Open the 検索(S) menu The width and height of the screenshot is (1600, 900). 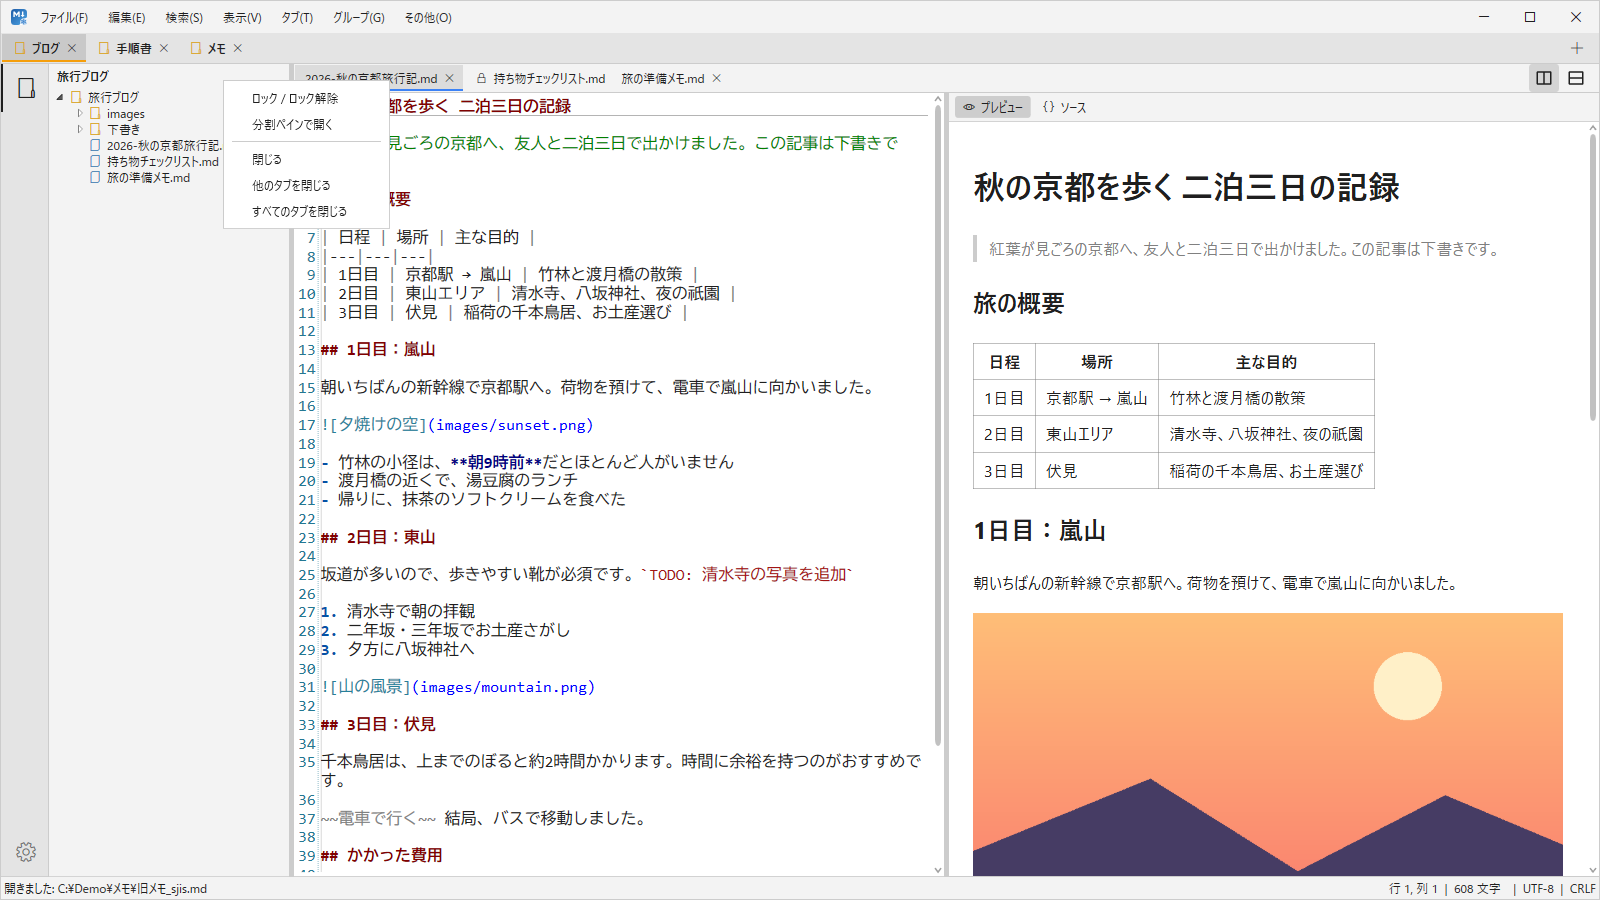click(184, 17)
